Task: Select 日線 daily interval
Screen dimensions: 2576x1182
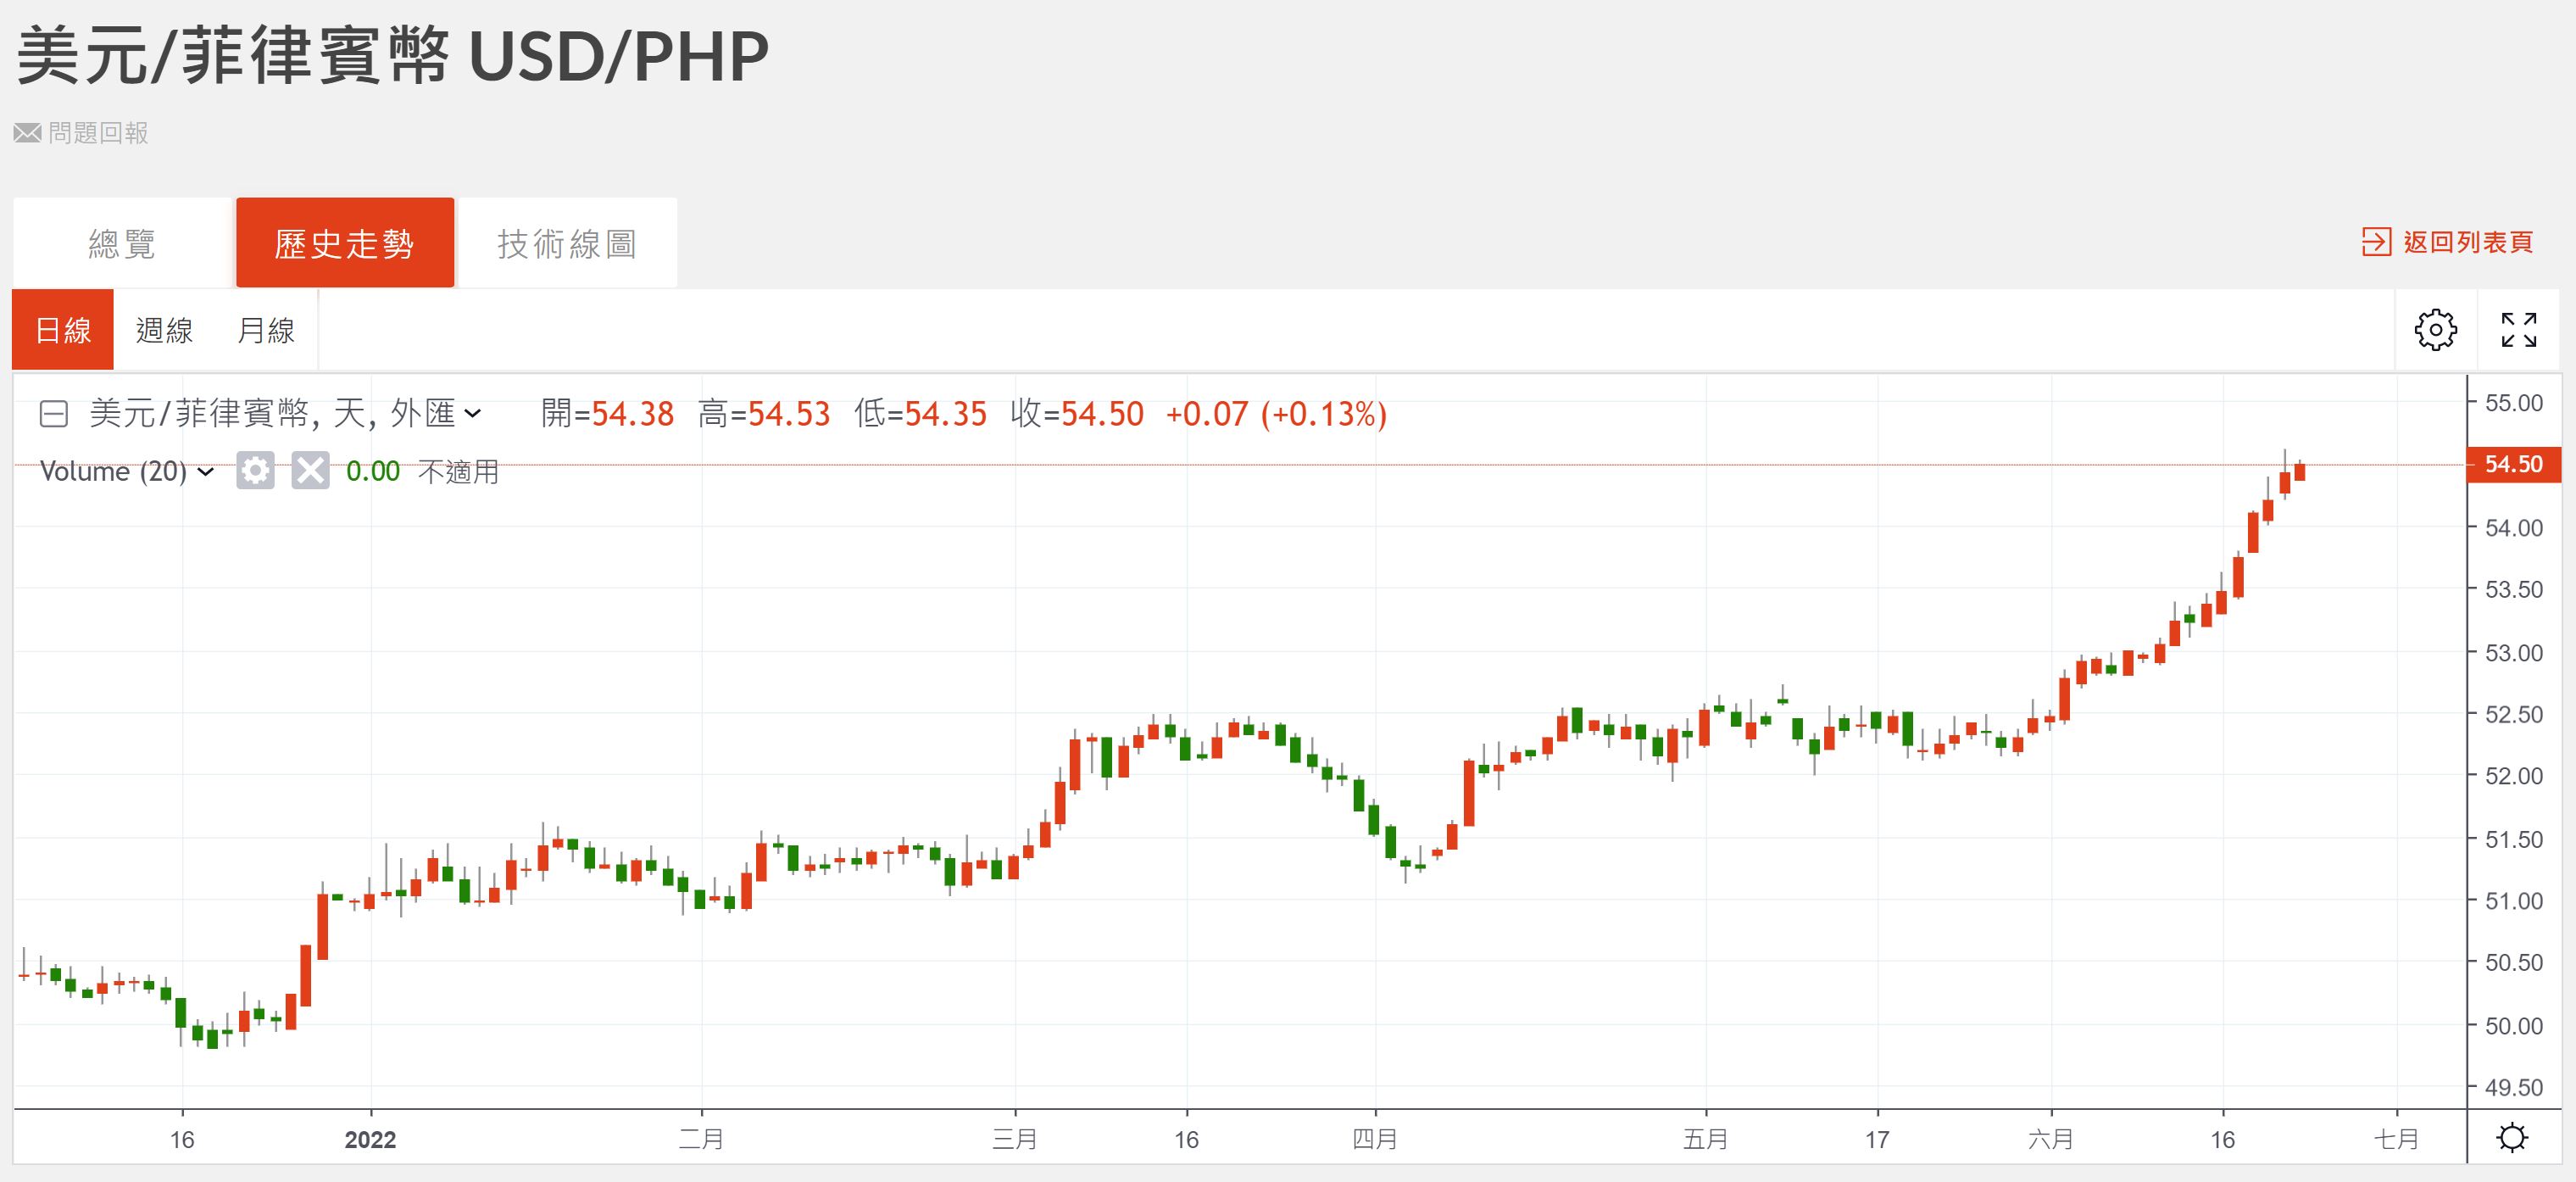Action: [x=63, y=330]
